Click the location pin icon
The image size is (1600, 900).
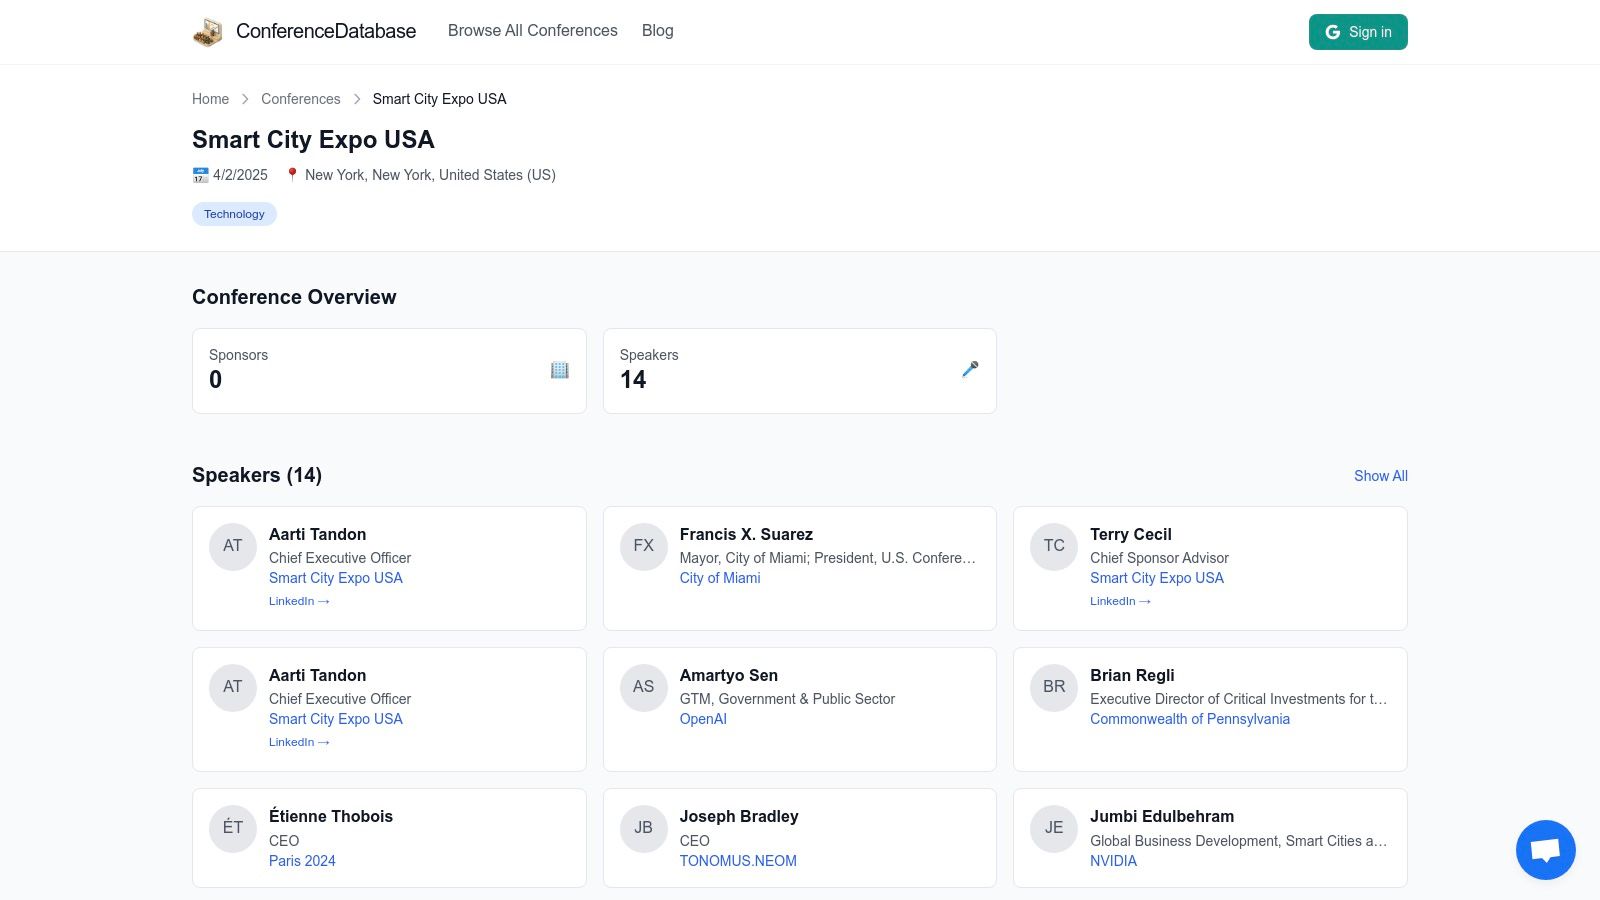(x=291, y=174)
